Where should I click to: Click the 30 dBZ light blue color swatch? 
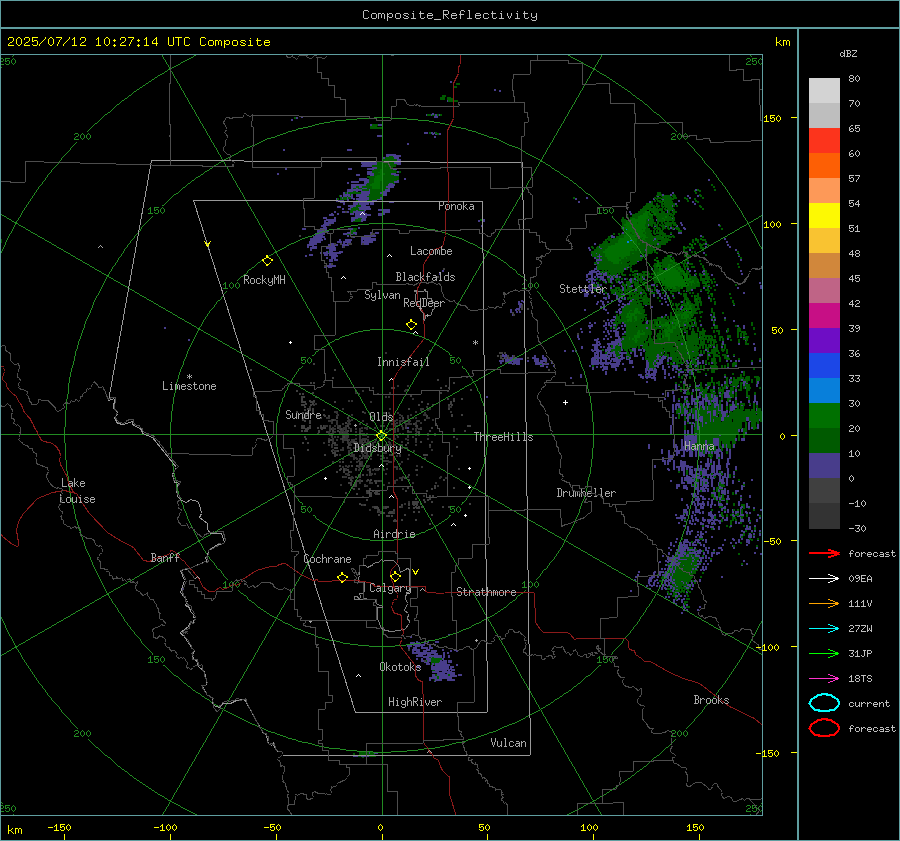824,390
